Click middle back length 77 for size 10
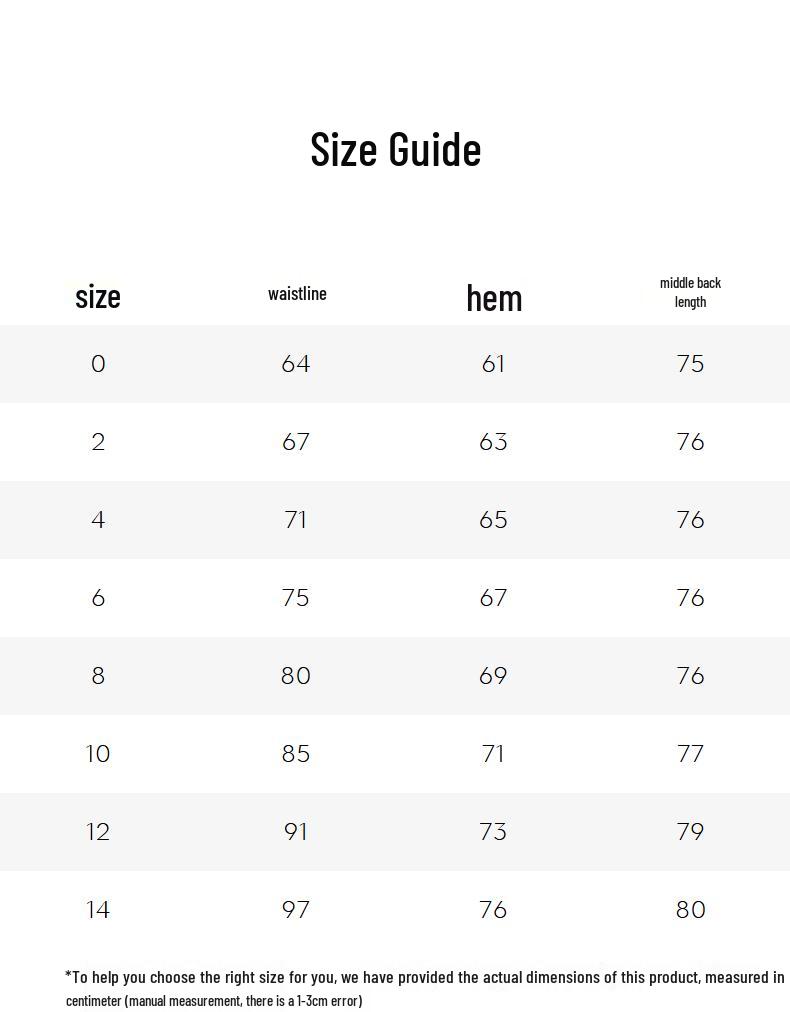The image size is (790, 1012). pyautogui.click(x=690, y=754)
